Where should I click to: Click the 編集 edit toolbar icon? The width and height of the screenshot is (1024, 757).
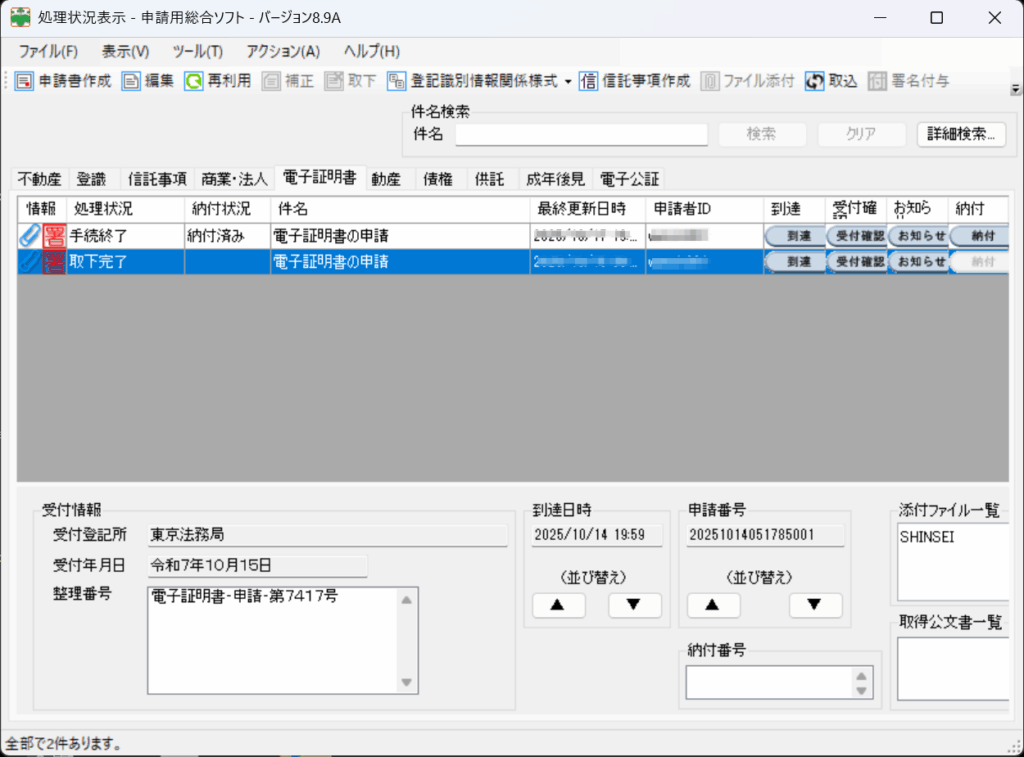click(131, 81)
